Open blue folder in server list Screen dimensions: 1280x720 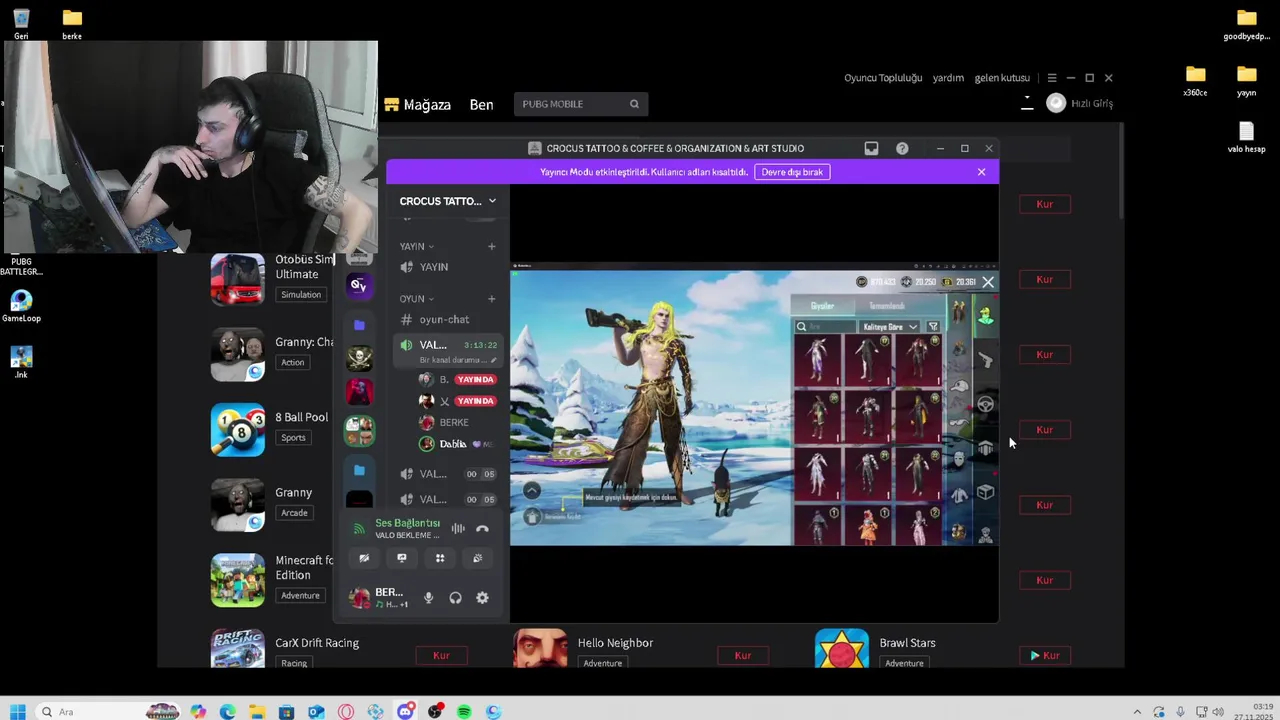[359, 470]
